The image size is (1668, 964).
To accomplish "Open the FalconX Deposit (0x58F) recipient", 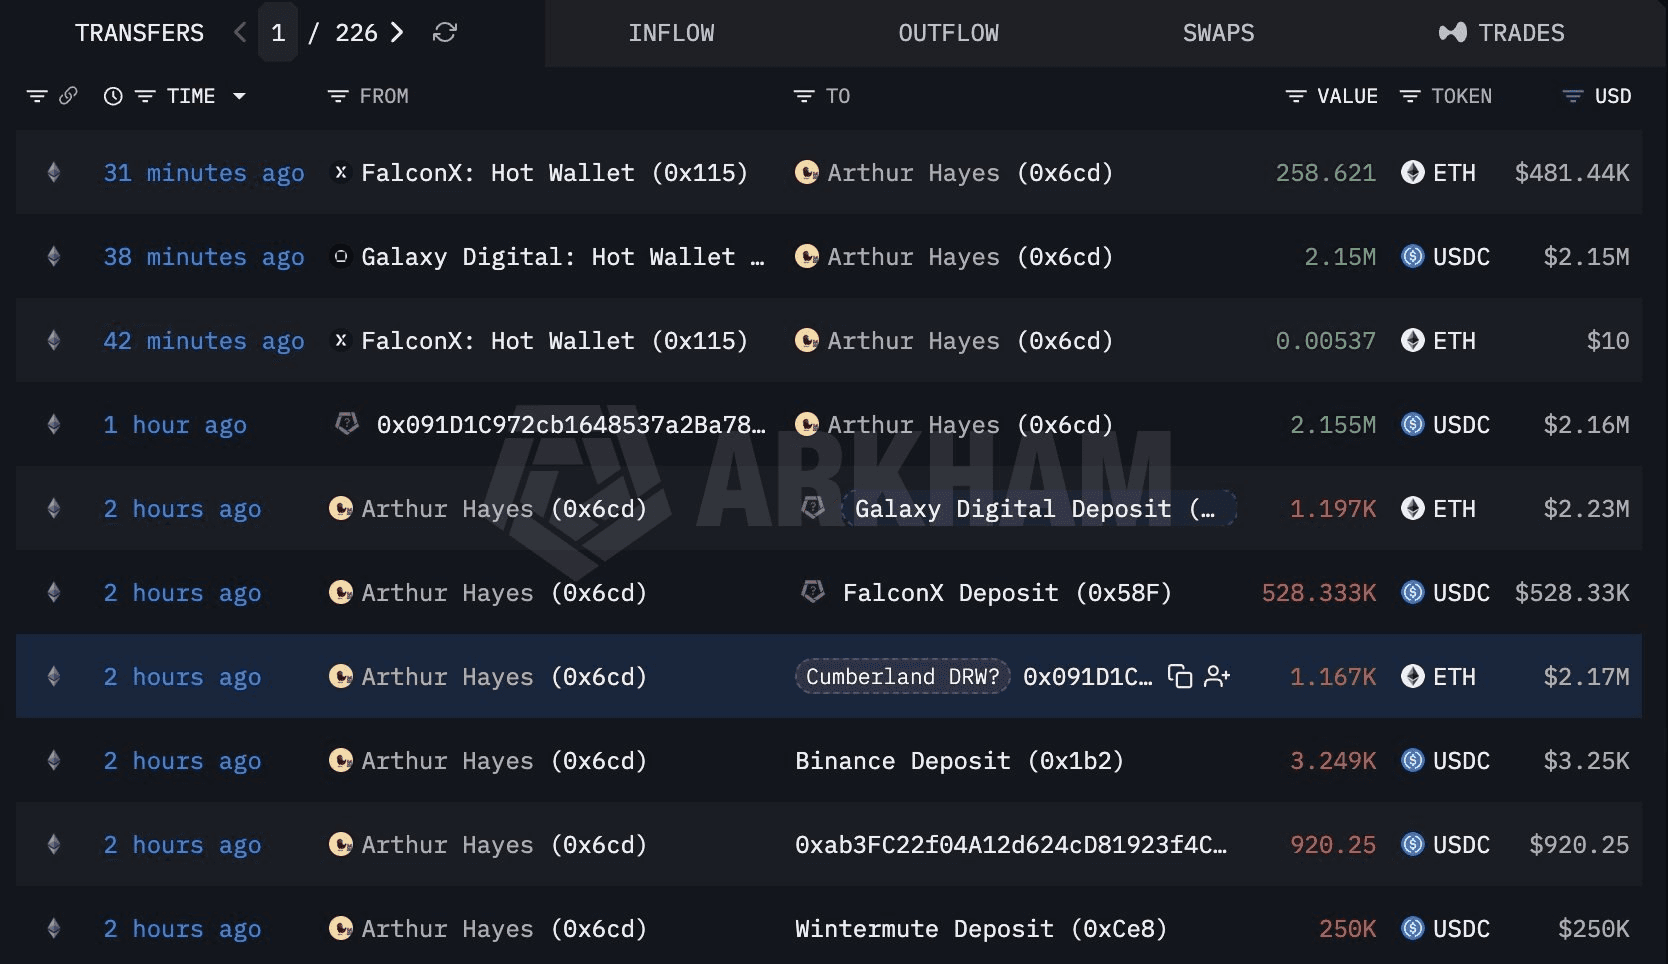I will point(1007,593).
